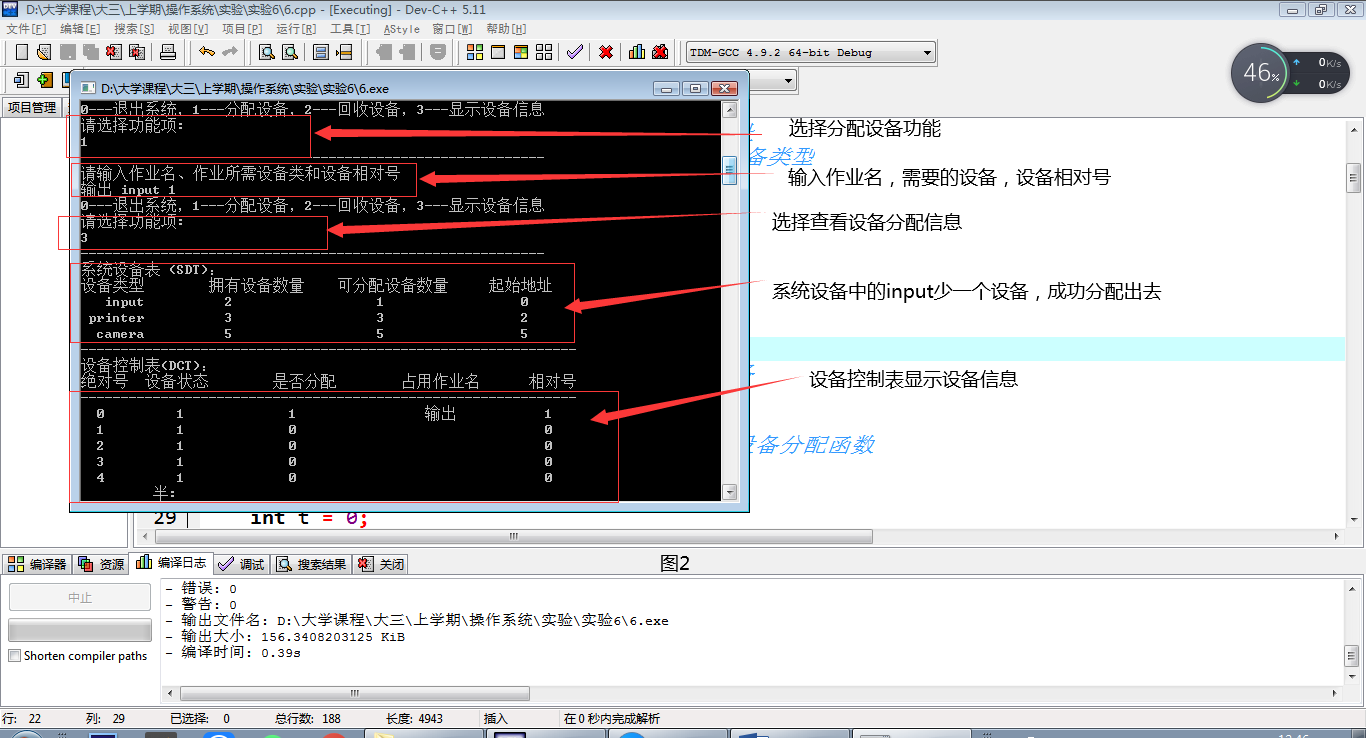This screenshot has height=738, width=1366.
Task: Compile and run icon in toolbar
Action: [x=521, y=52]
